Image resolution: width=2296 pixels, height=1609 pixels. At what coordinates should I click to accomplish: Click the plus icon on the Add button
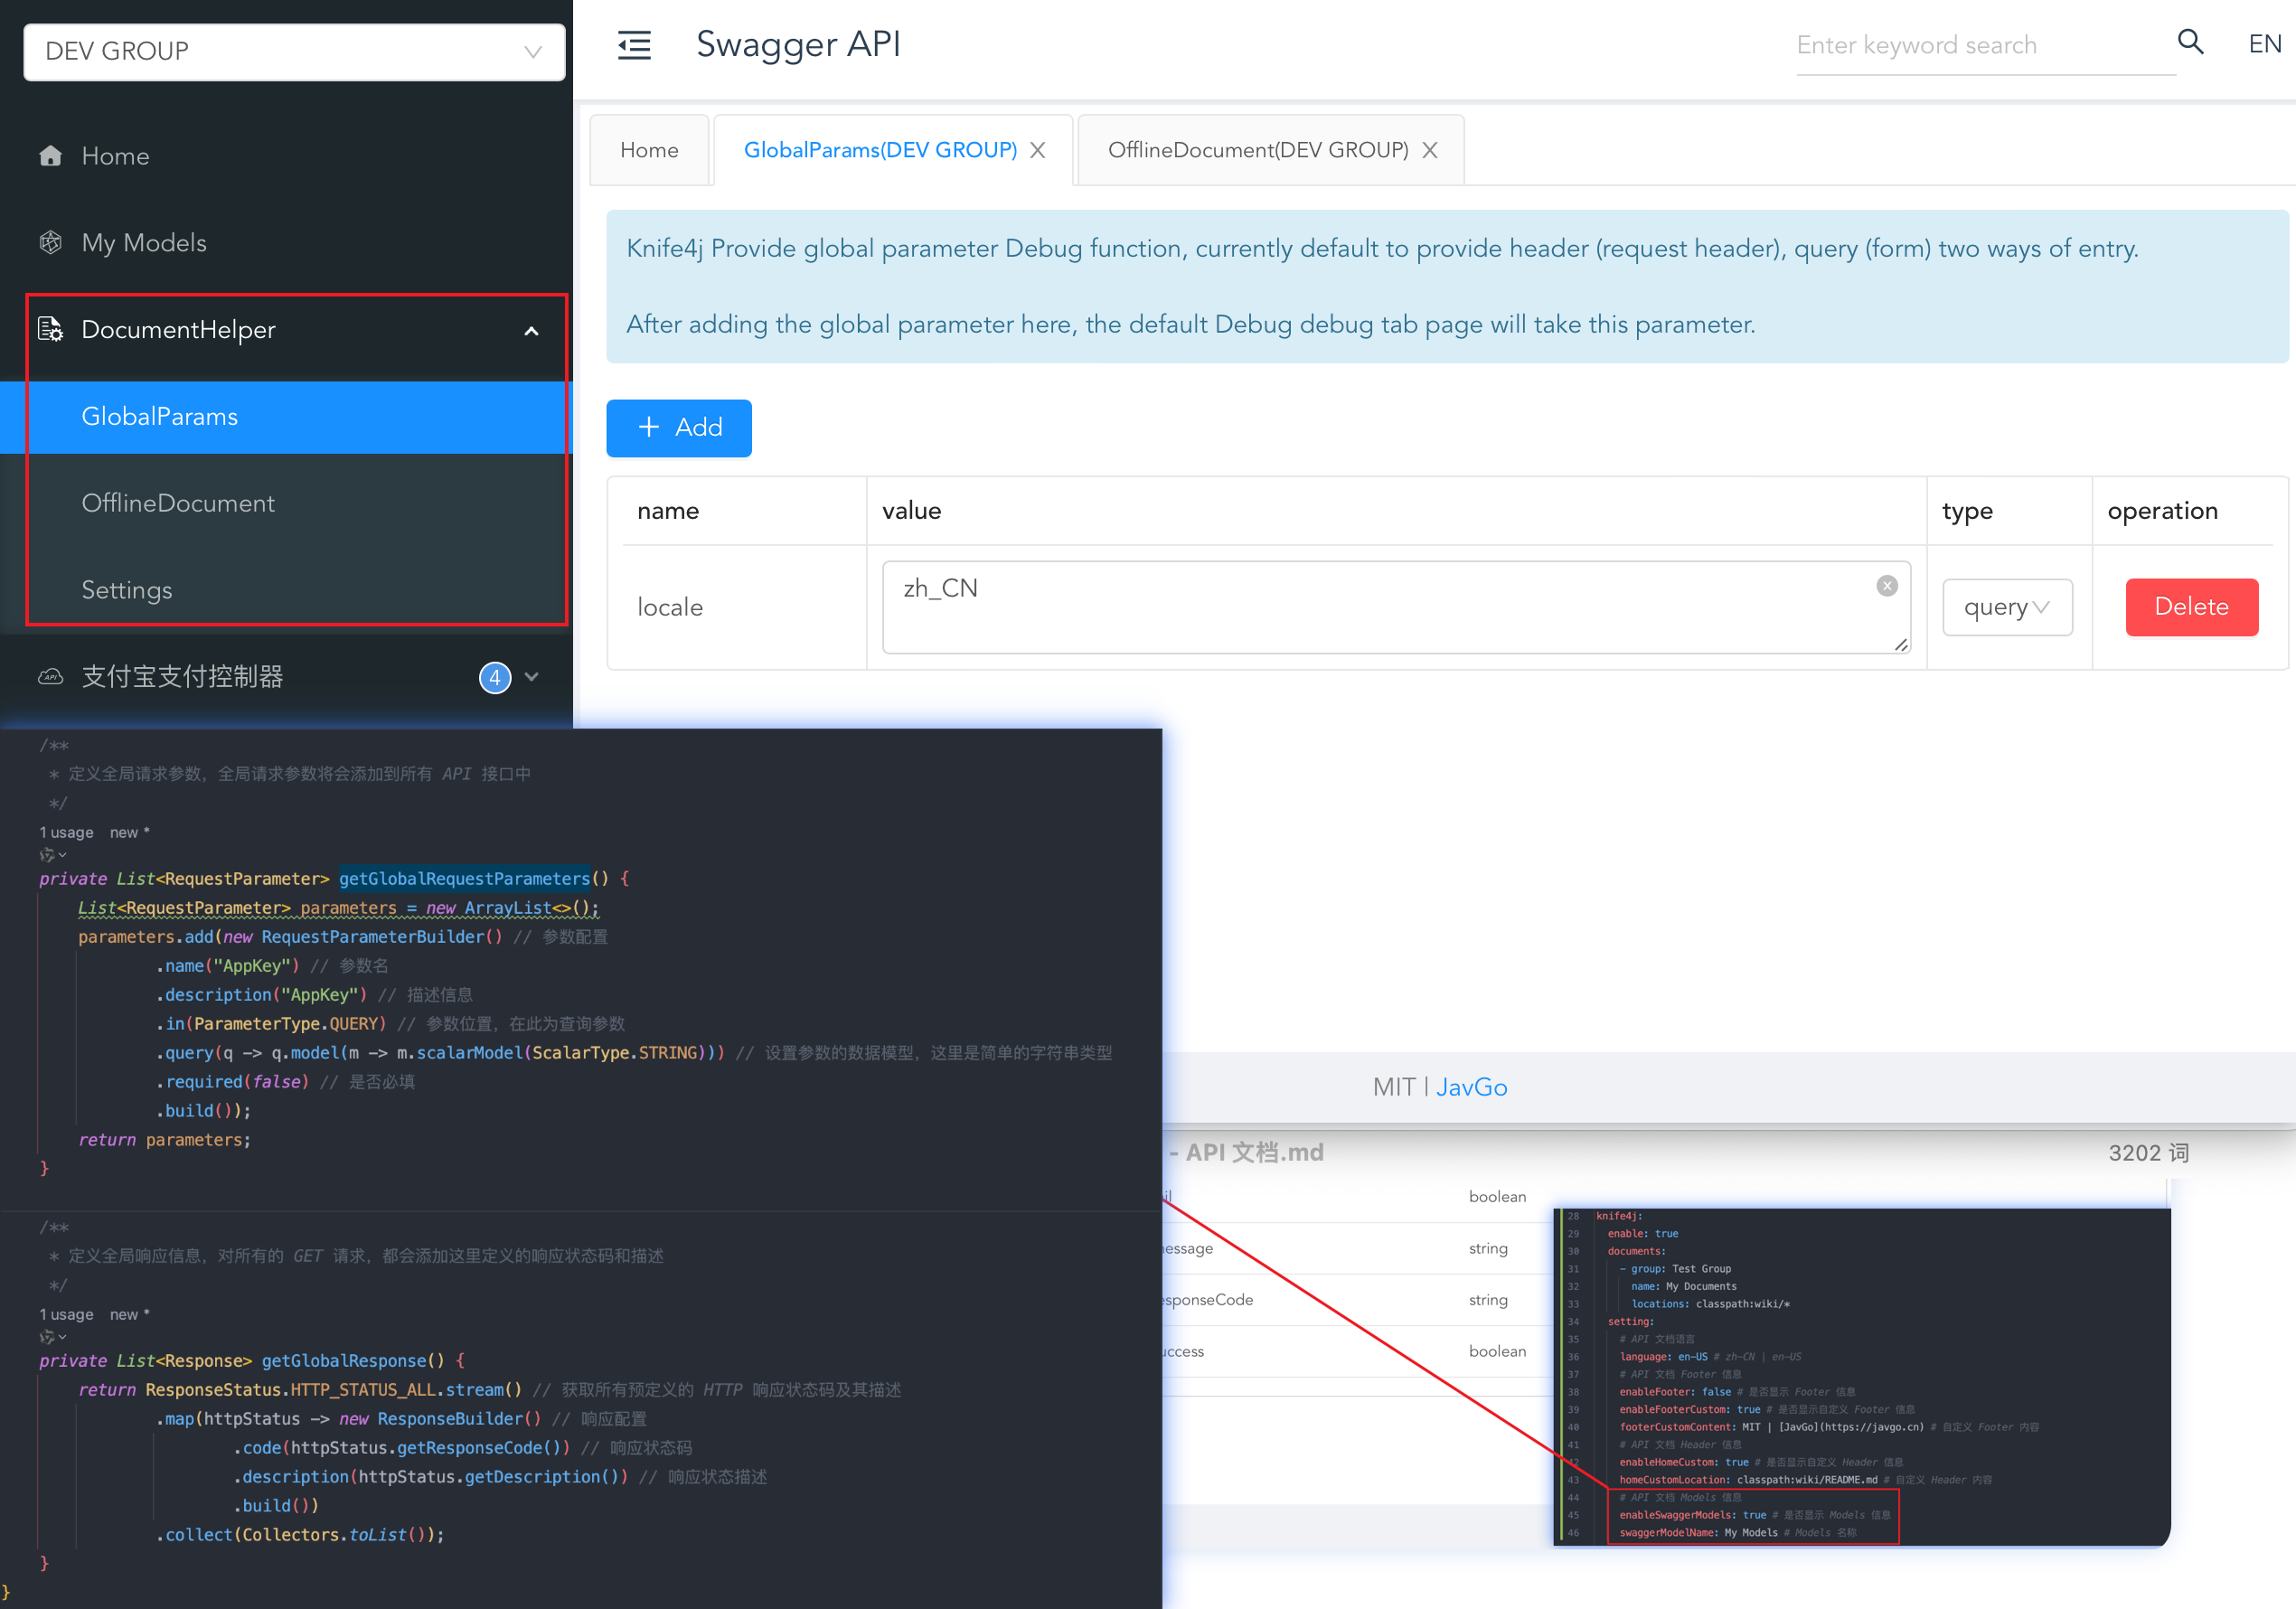pyautogui.click(x=650, y=428)
